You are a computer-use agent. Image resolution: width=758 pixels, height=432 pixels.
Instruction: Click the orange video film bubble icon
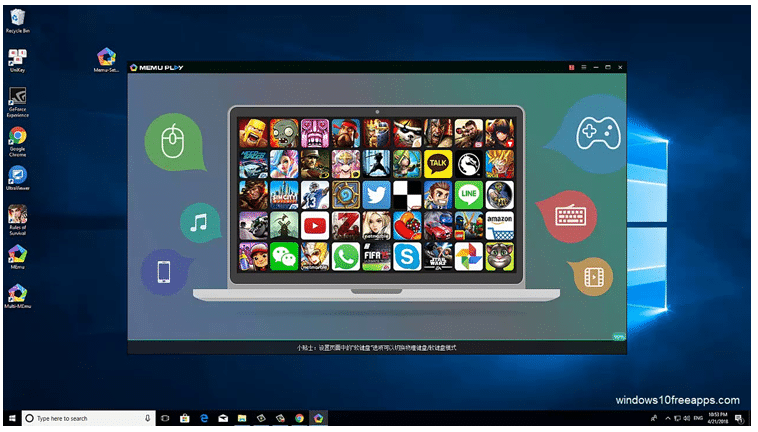592,276
